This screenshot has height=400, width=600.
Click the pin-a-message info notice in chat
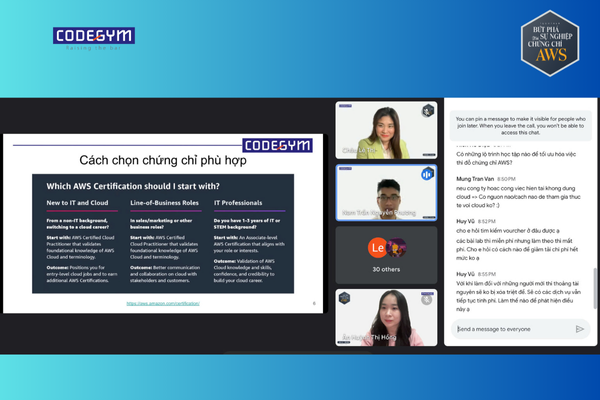[x=520, y=126]
